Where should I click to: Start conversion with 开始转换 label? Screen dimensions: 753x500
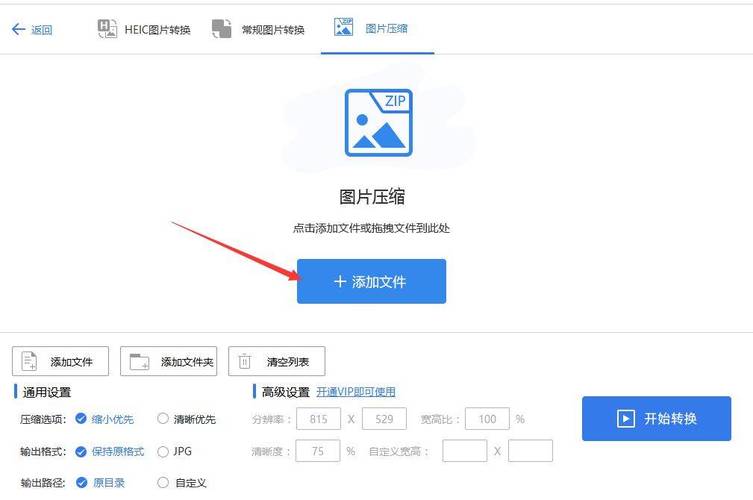[x=670, y=418]
